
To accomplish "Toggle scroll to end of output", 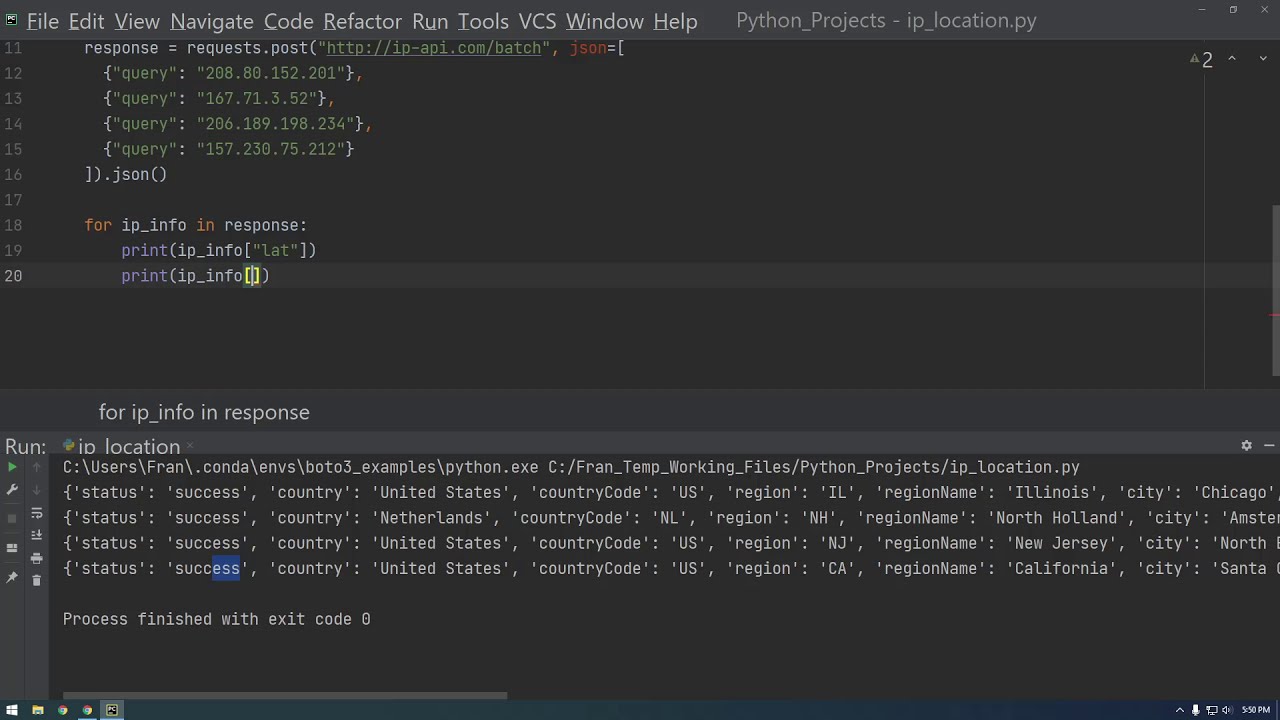I will (x=37, y=535).
